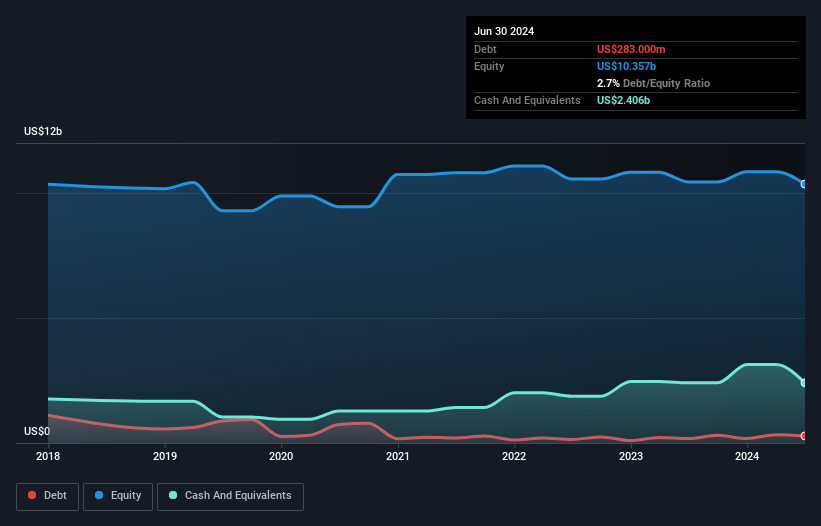821x526 pixels.
Task: Click the 2.7% Debt/Equity Ratio text
Action: (653, 83)
